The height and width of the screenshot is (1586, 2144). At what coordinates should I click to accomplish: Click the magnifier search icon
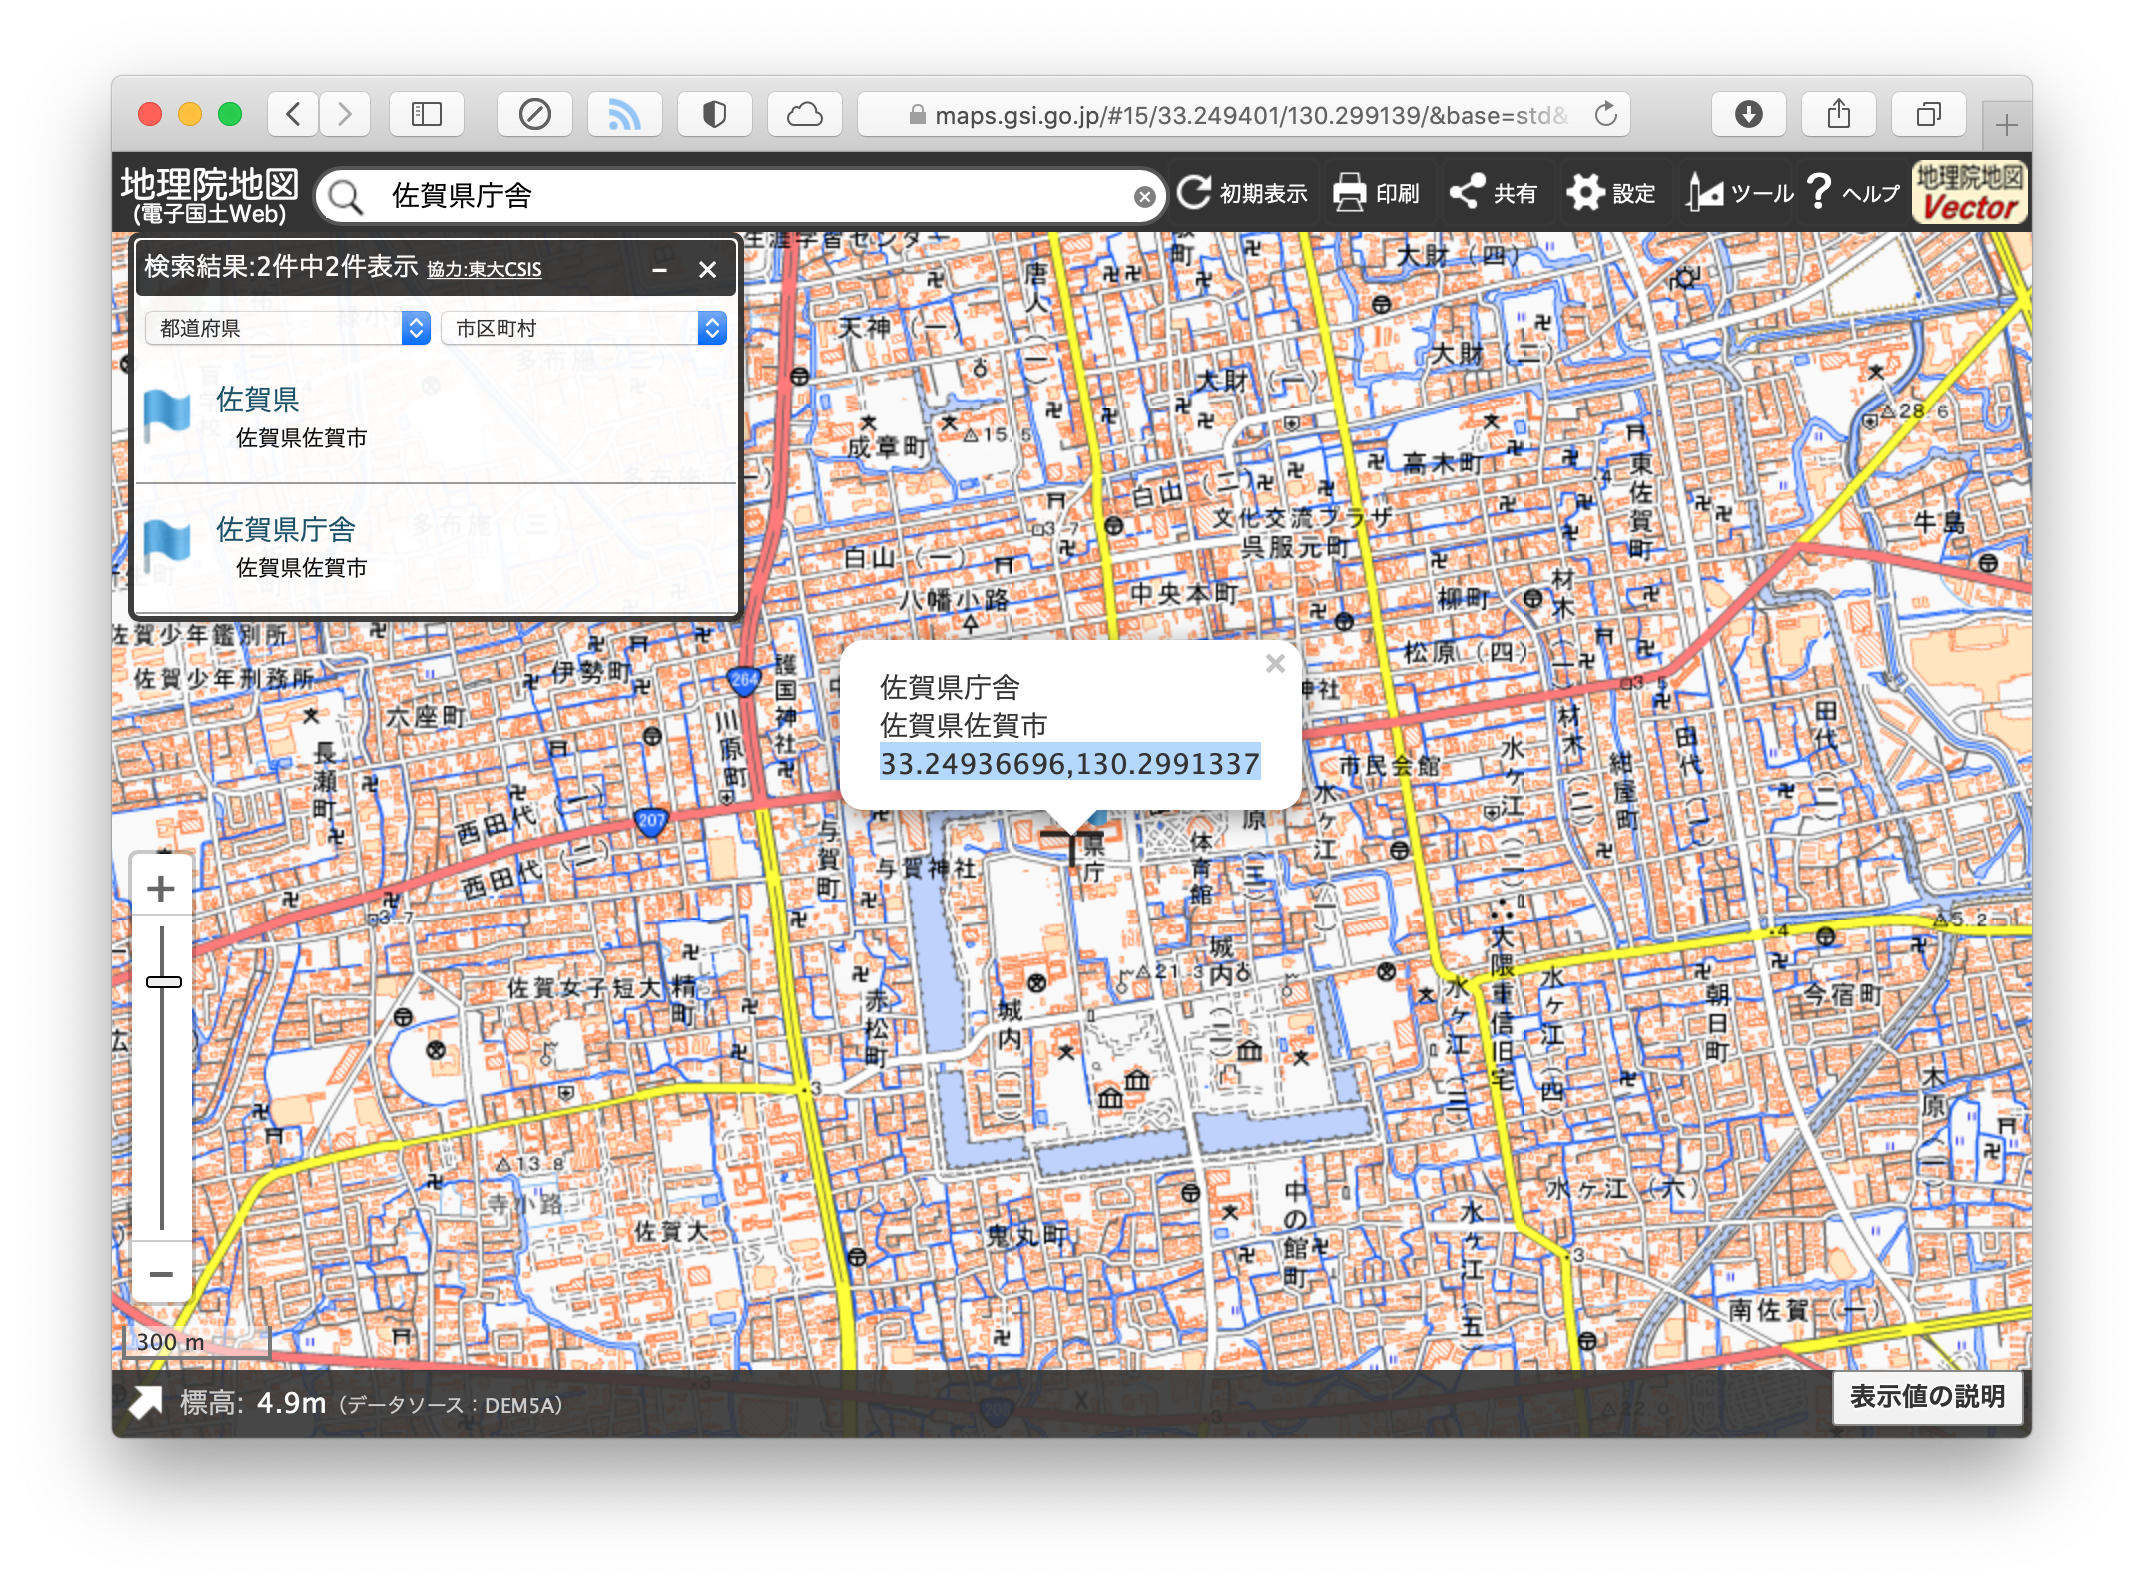tap(346, 196)
